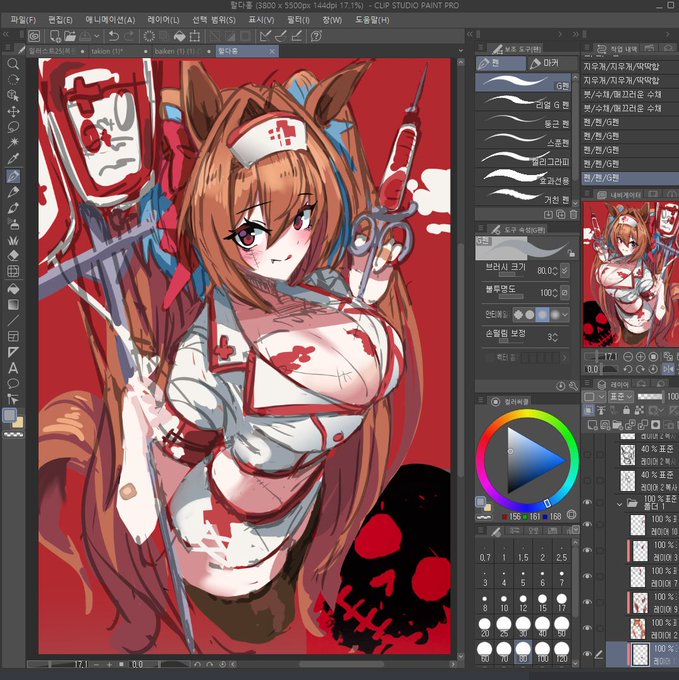The image size is (679, 680).
Task: Select the Lasso selection tool
Action: pyautogui.click(x=13, y=127)
